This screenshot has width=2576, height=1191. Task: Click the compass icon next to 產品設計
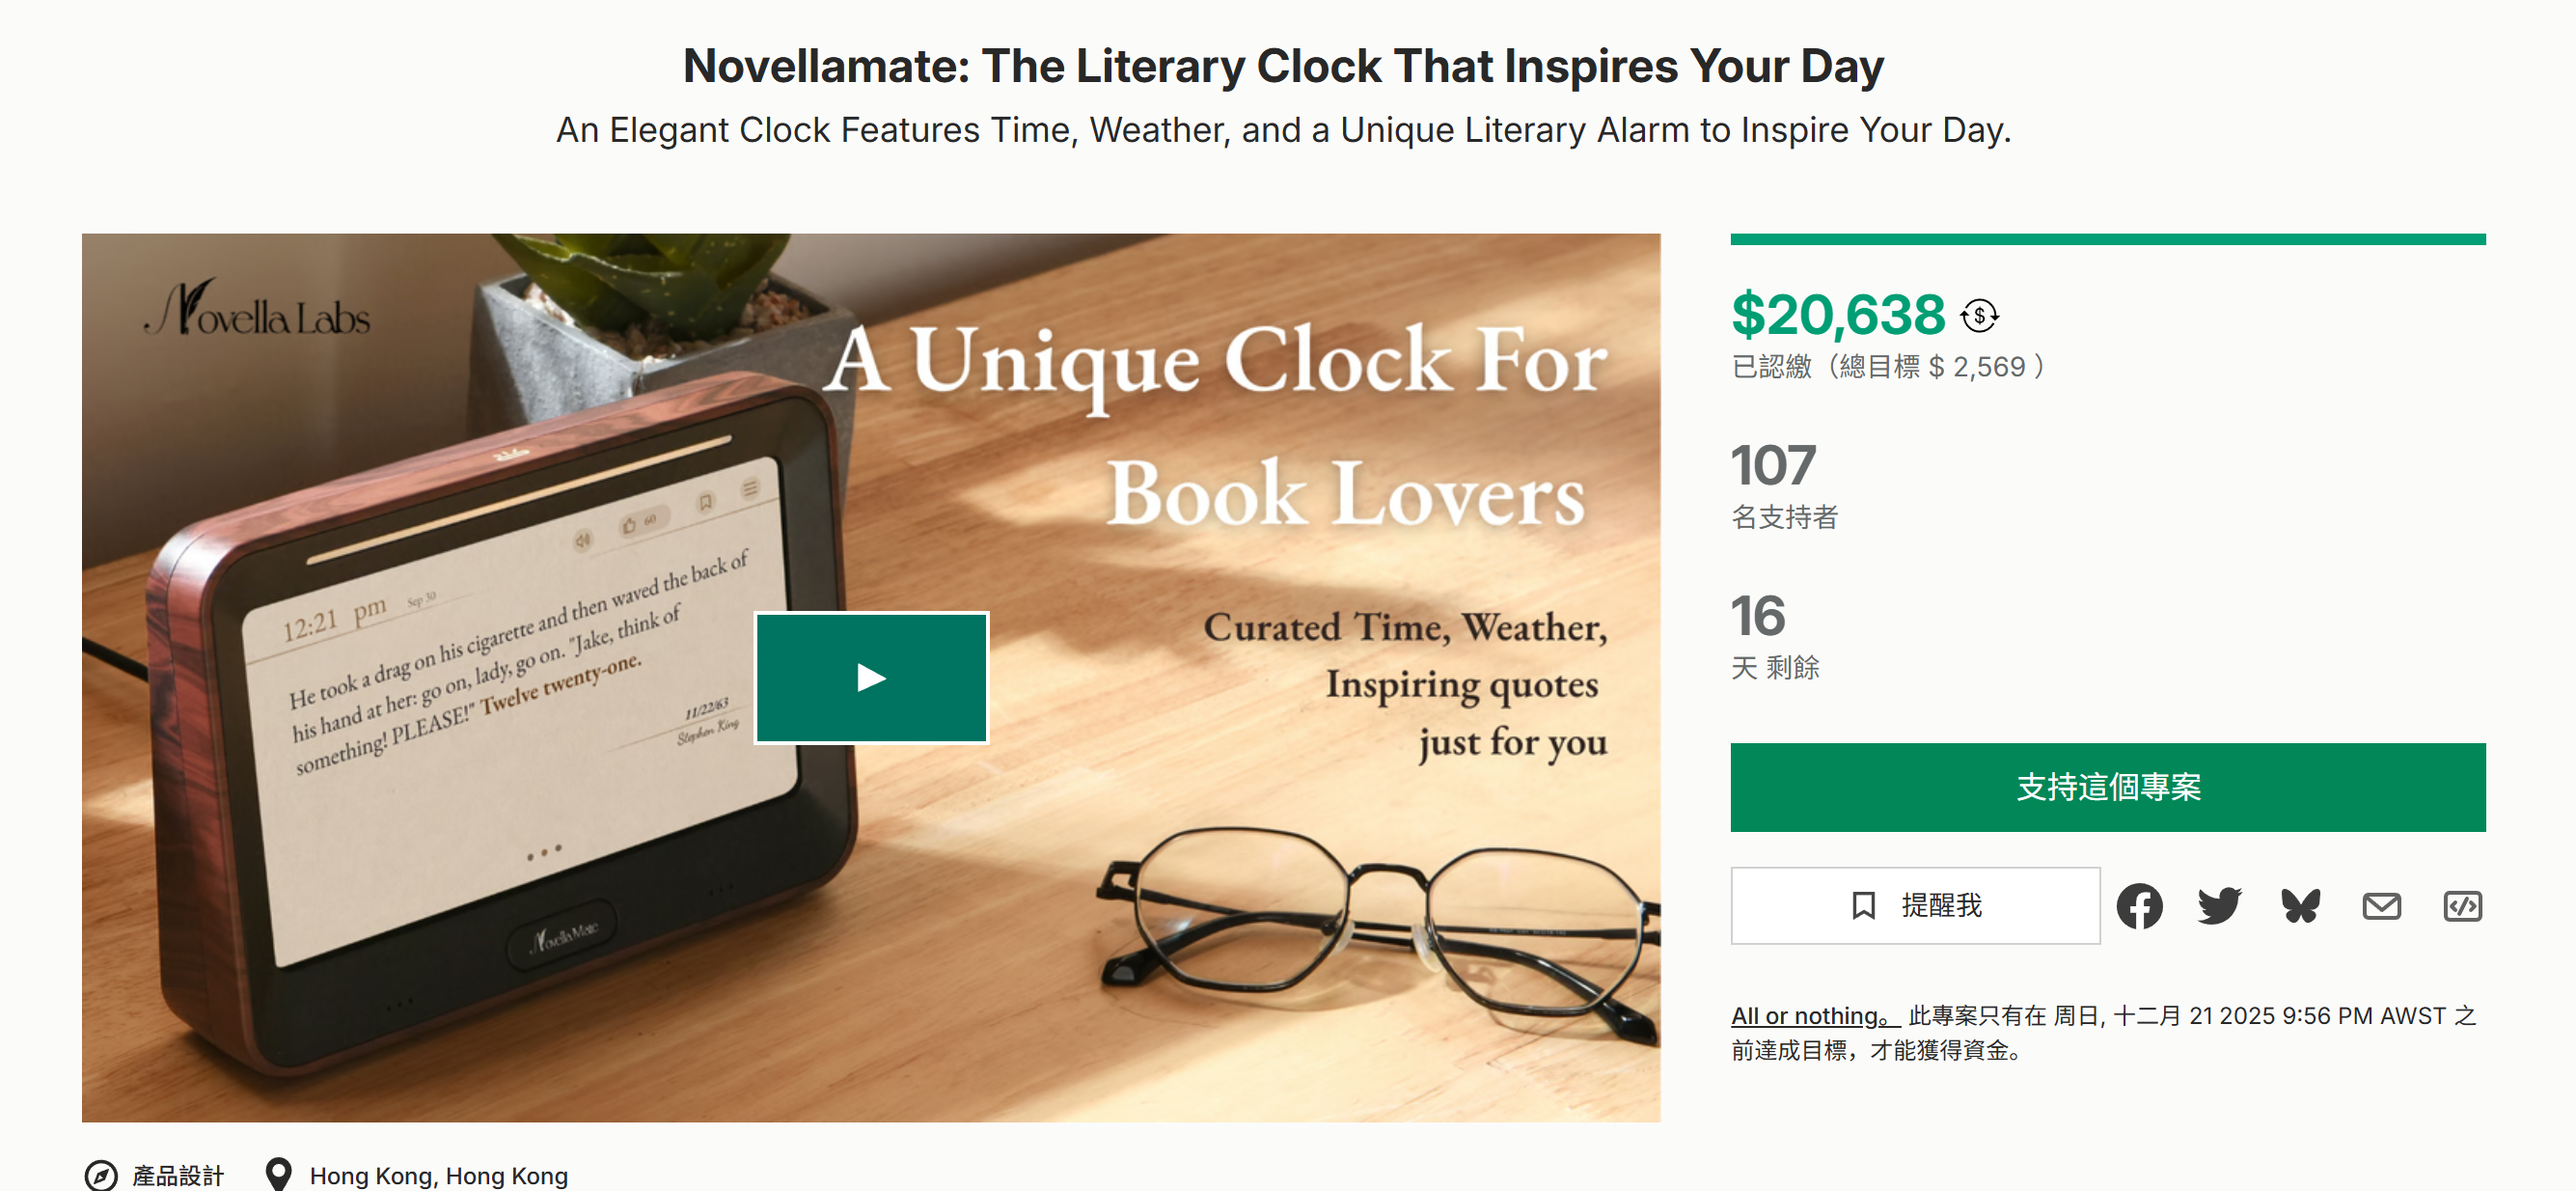click(101, 1175)
